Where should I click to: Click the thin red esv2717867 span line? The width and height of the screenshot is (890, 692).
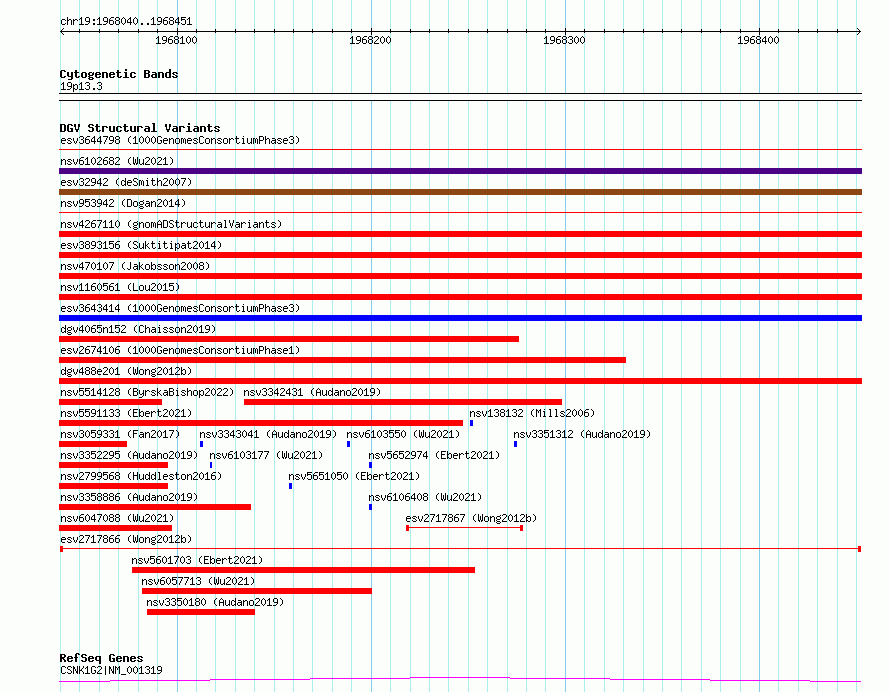point(464,528)
